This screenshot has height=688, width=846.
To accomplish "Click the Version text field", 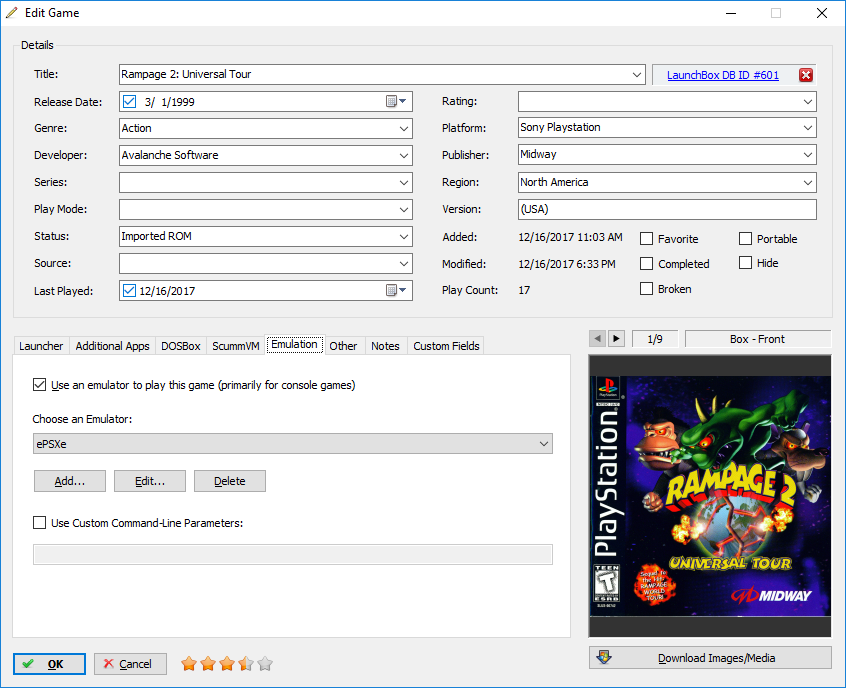I will [x=667, y=209].
